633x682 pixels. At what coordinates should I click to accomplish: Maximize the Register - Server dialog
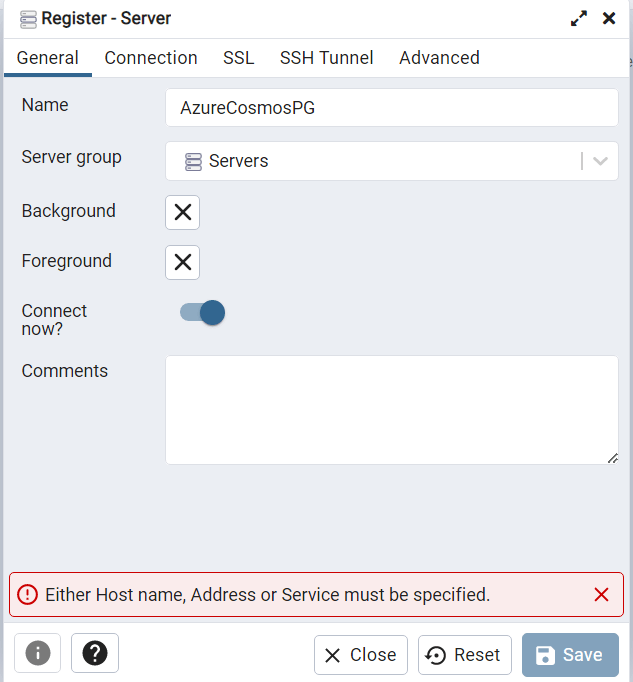(579, 18)
